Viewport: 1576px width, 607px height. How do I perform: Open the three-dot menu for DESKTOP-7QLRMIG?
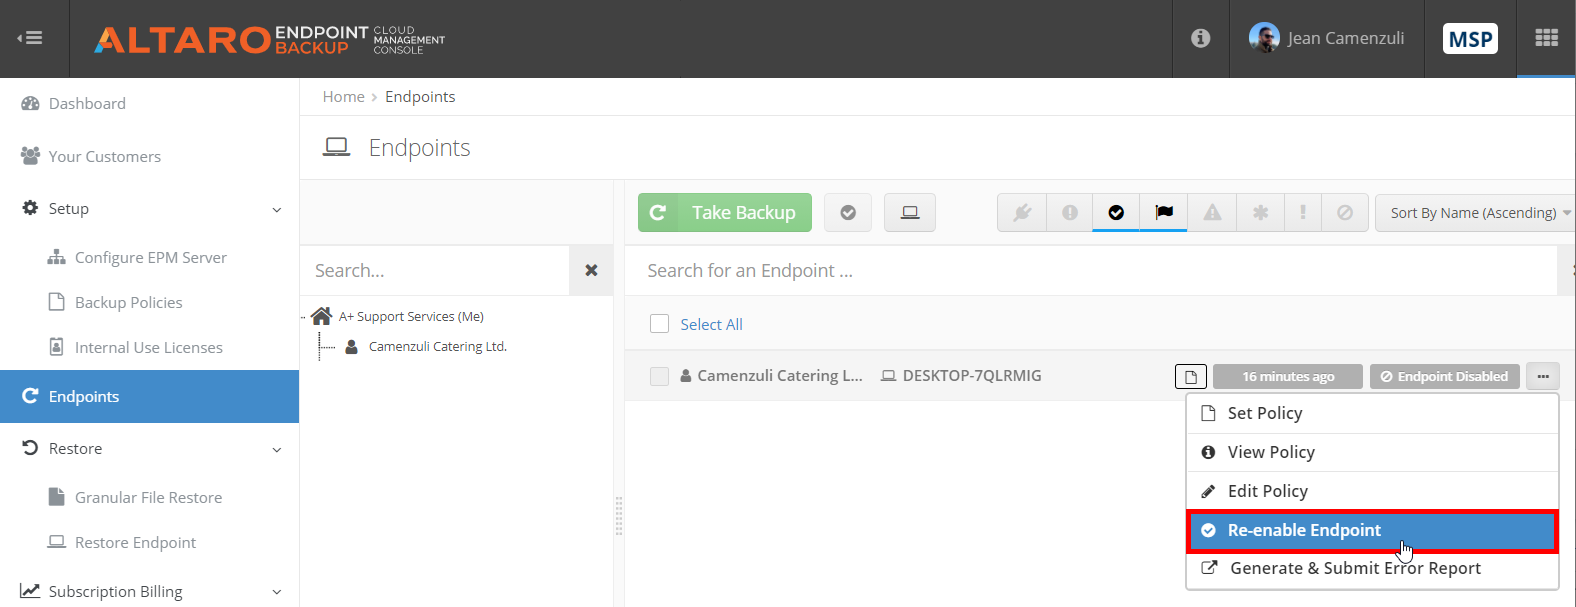(1543, 376)
